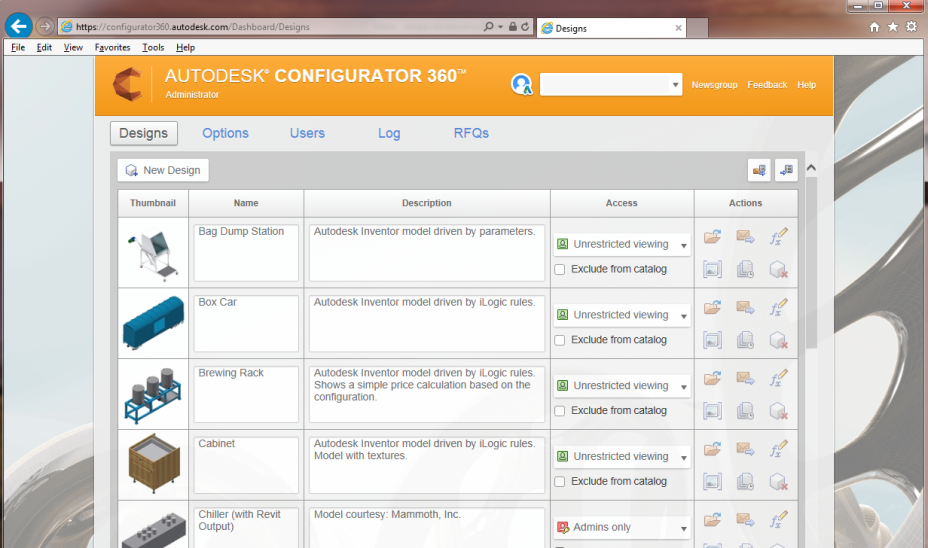Open browser settings gear icon
928x548 pixels.
(911, 27)
